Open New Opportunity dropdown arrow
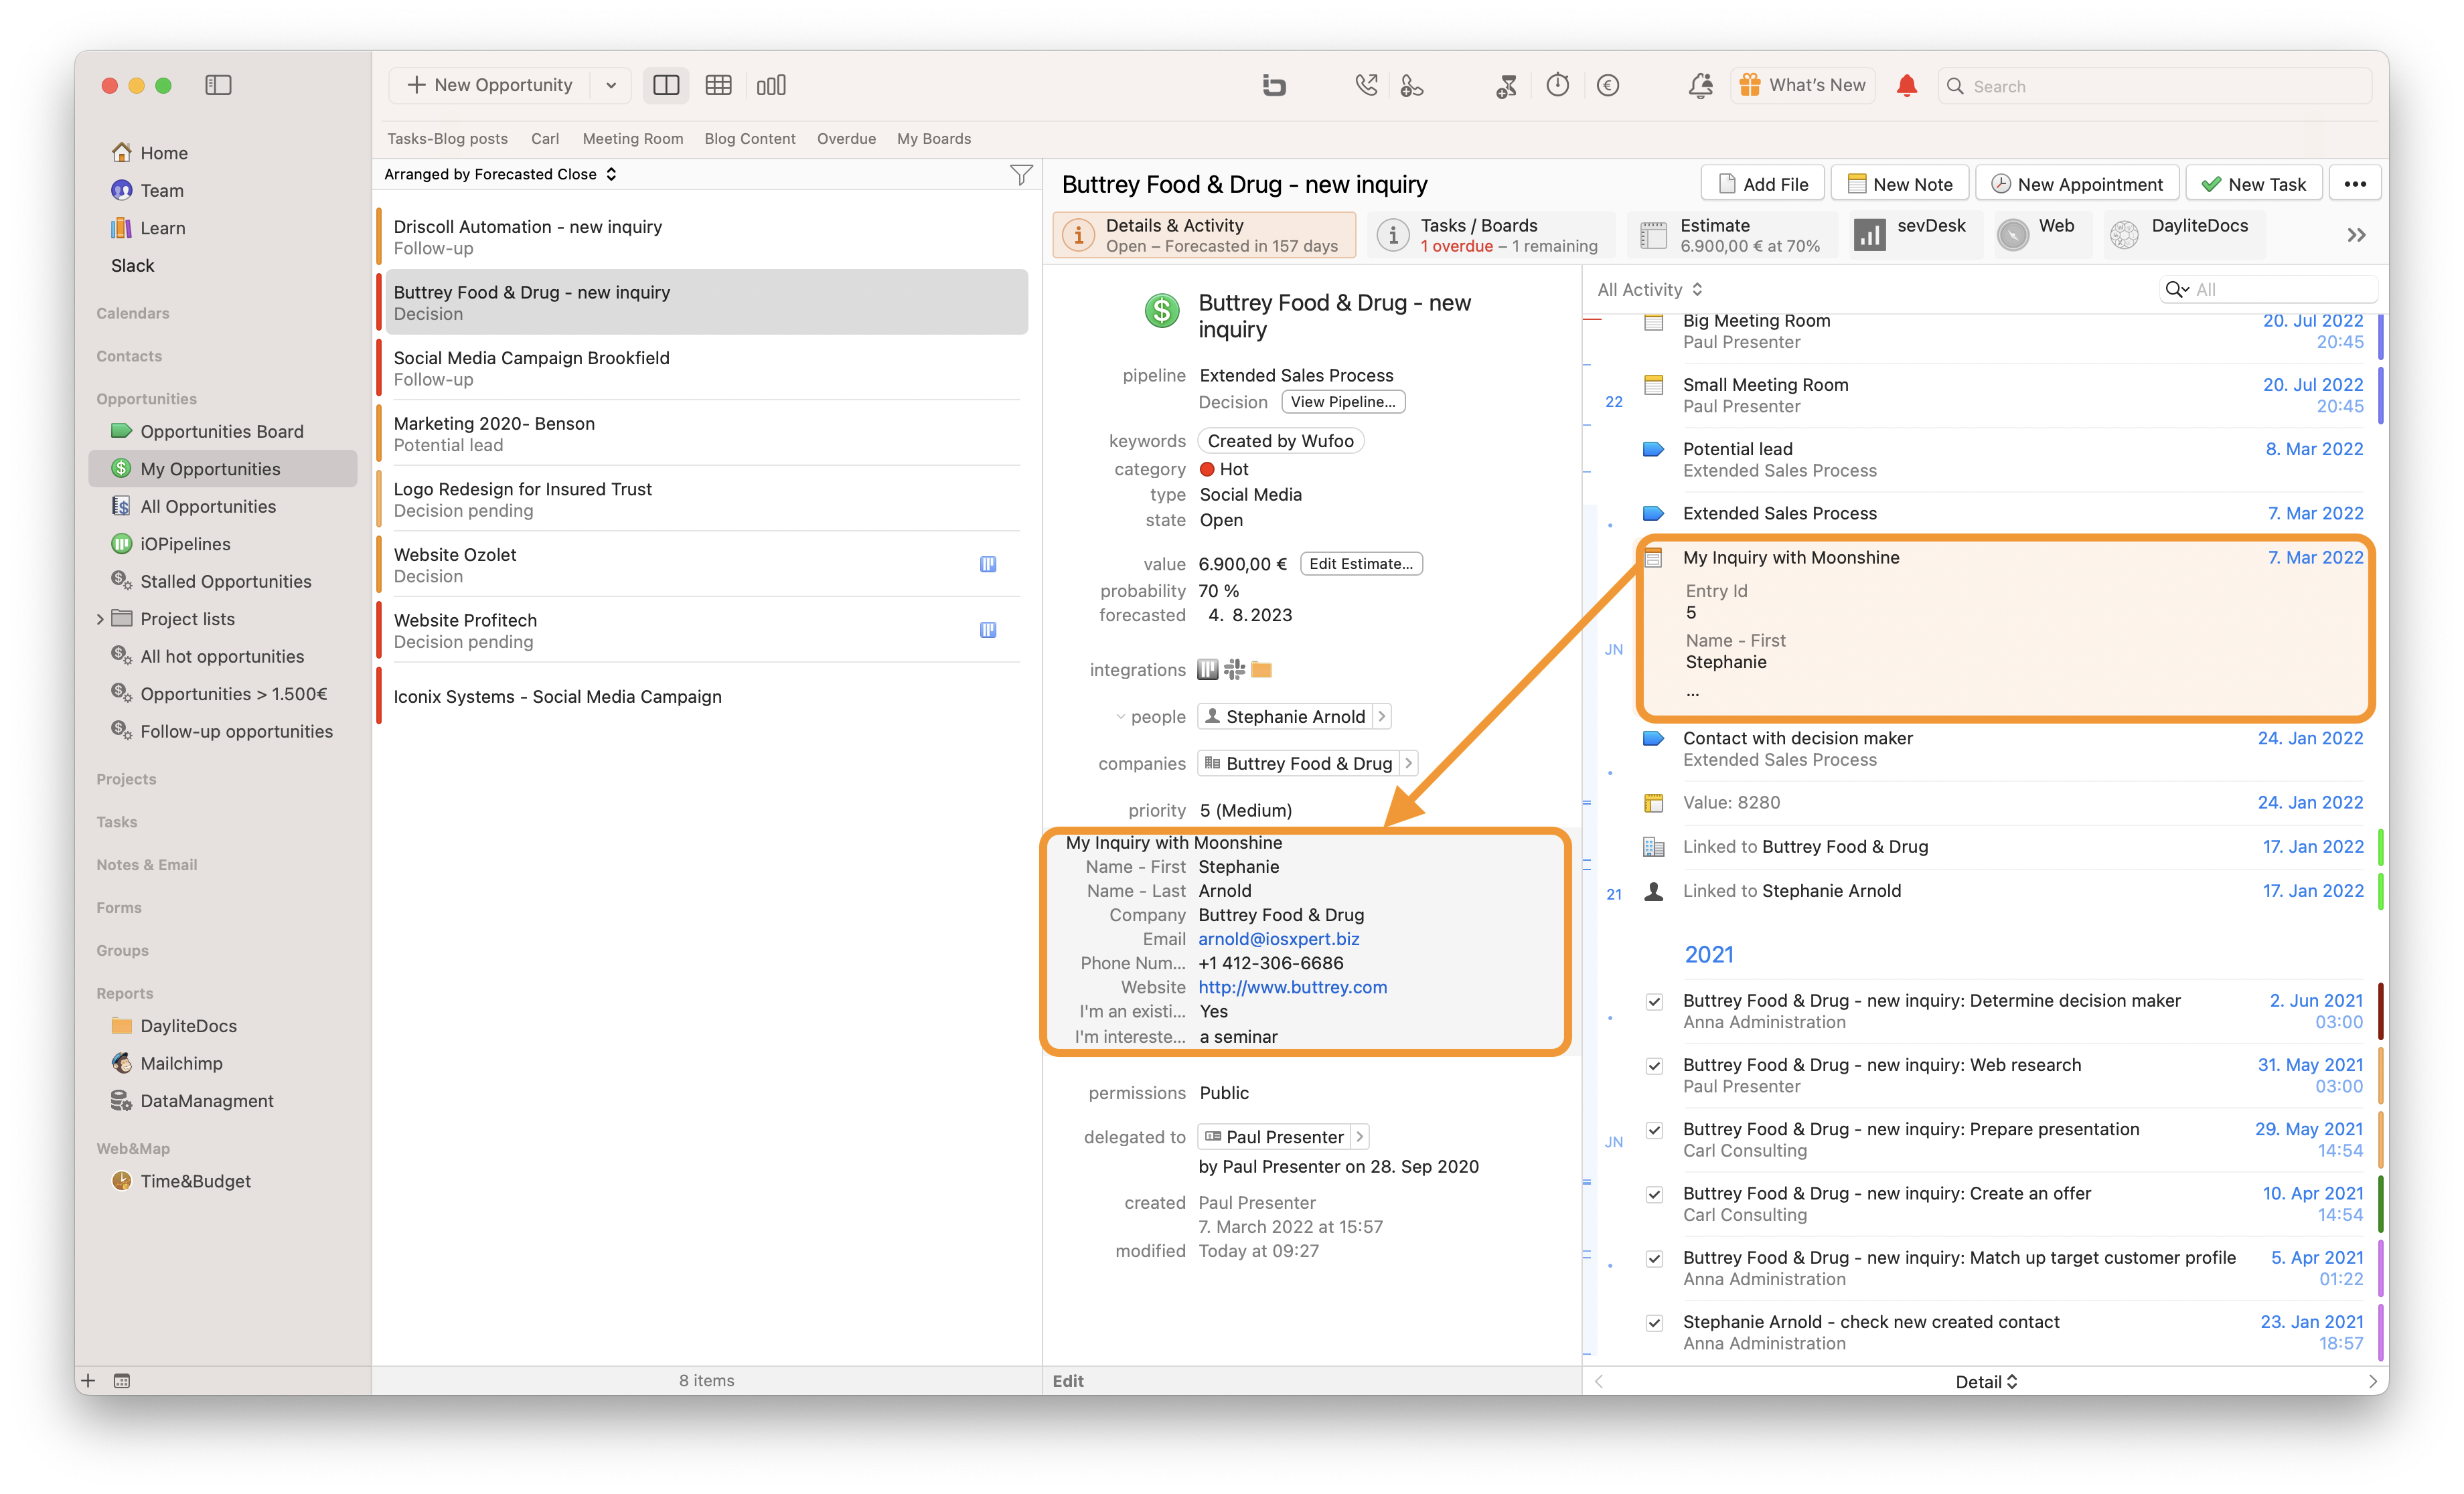 click(x=611, y=85)
